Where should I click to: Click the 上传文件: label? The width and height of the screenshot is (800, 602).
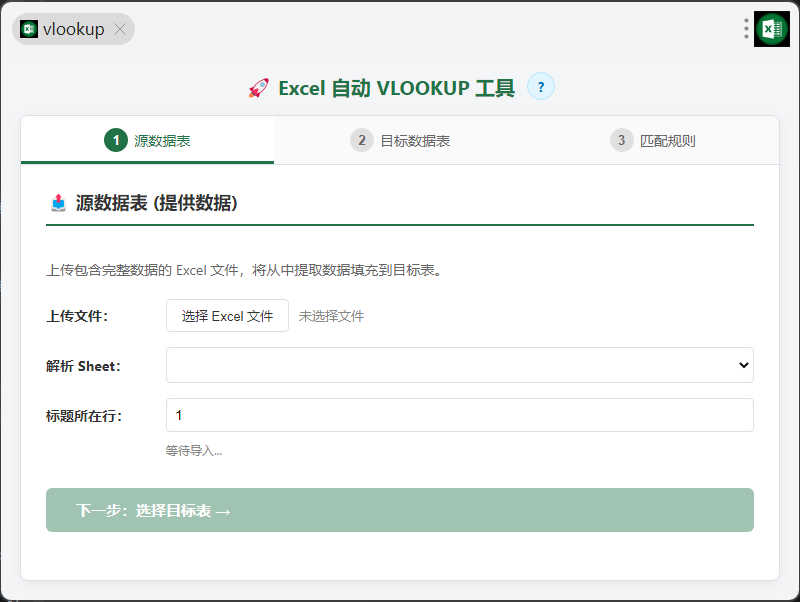click(77, 316)
